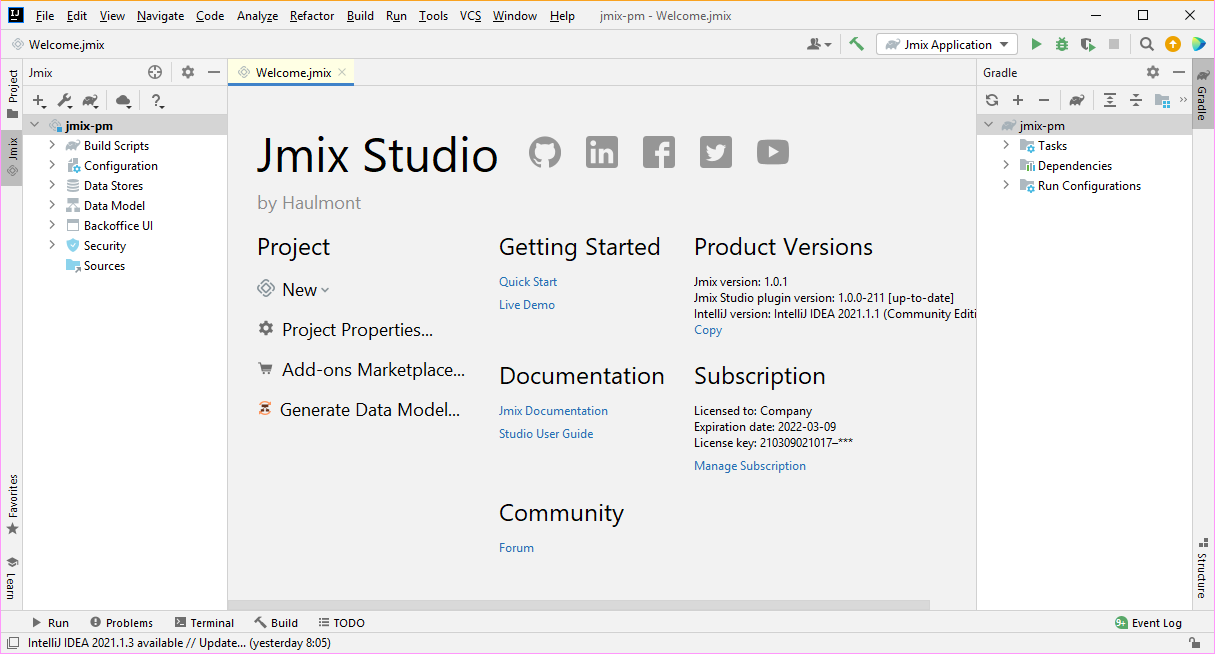This screenshot has height=654, width=1215.
Task: Click the plus icon in Gradle panel
Action: pyautogui.click(x=1018, y=100)
